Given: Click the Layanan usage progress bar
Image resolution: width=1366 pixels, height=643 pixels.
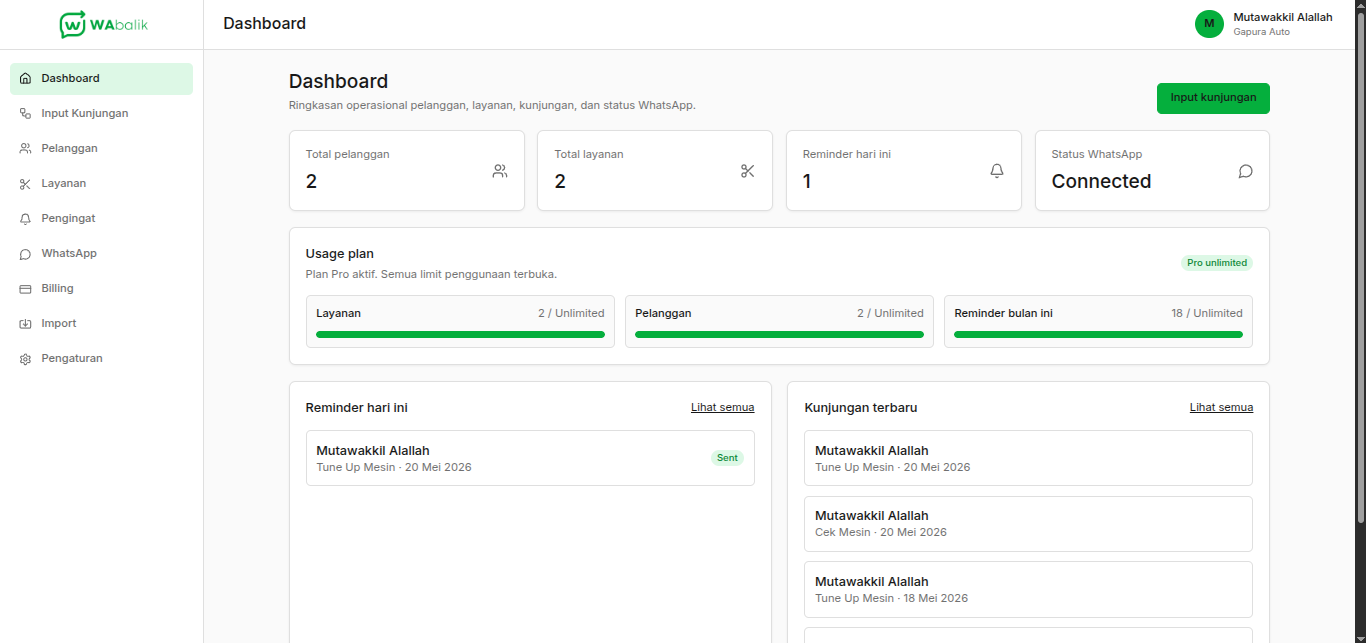Looking at the screenshot, I should pos(460,334).
